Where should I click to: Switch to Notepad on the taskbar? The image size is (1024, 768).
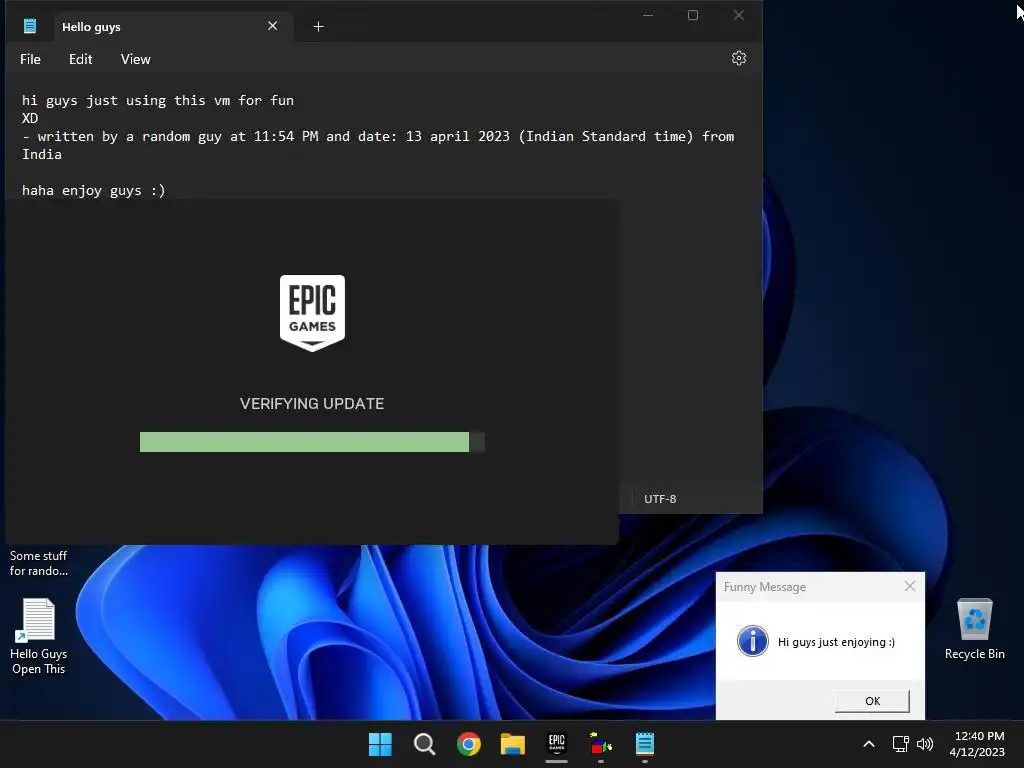(645, 744)
